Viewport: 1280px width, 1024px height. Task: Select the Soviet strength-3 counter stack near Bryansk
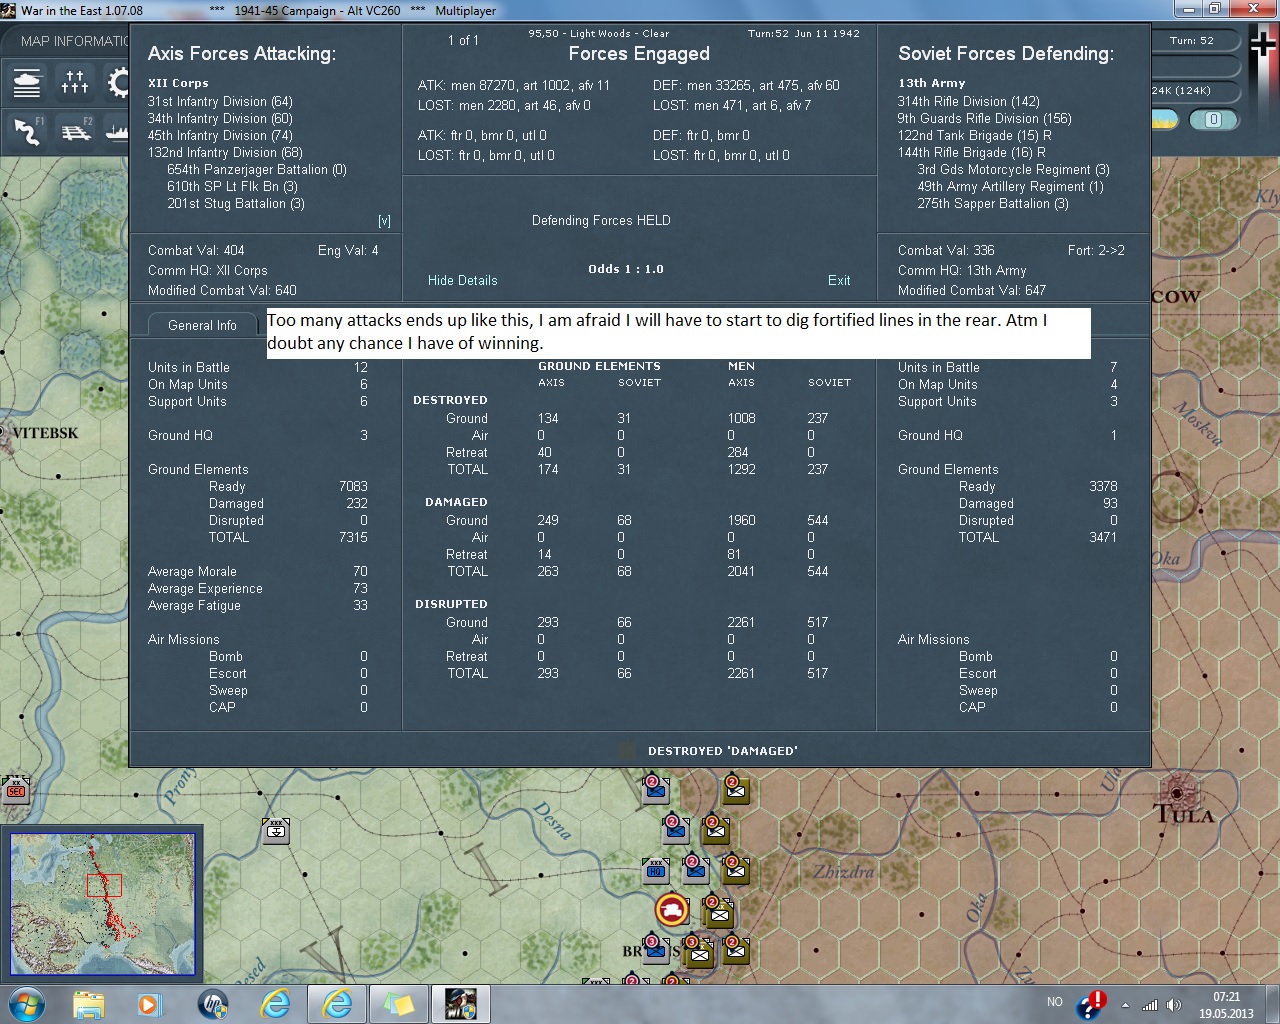click(698, 949)
